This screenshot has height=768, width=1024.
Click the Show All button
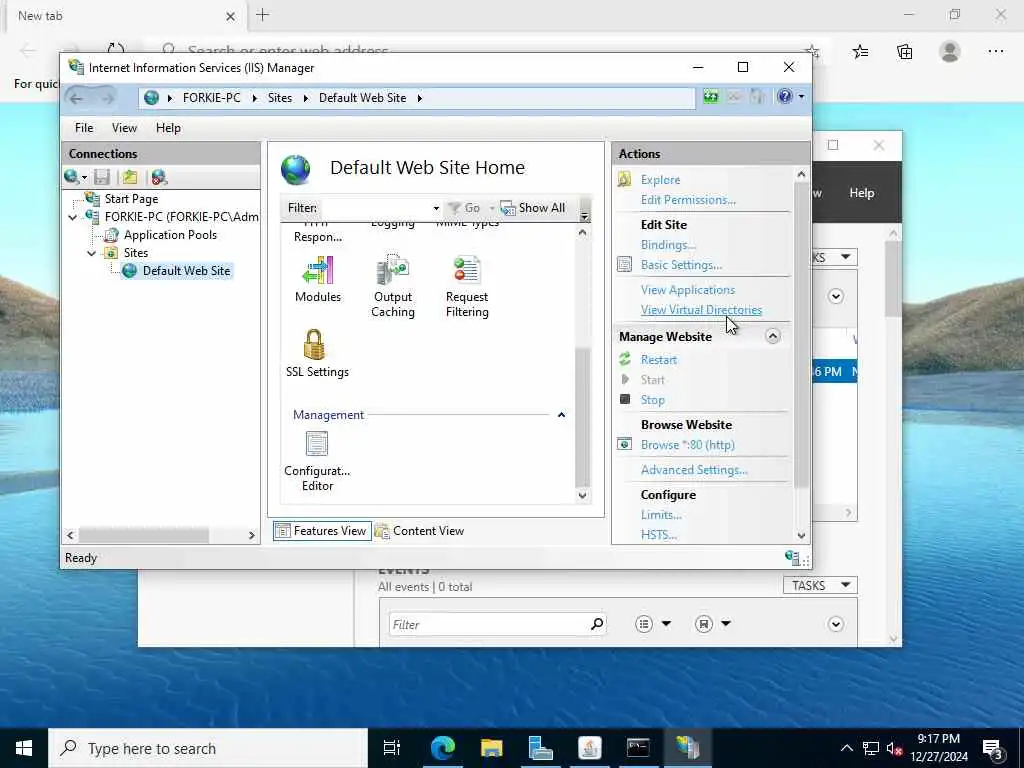click(533, 208)
